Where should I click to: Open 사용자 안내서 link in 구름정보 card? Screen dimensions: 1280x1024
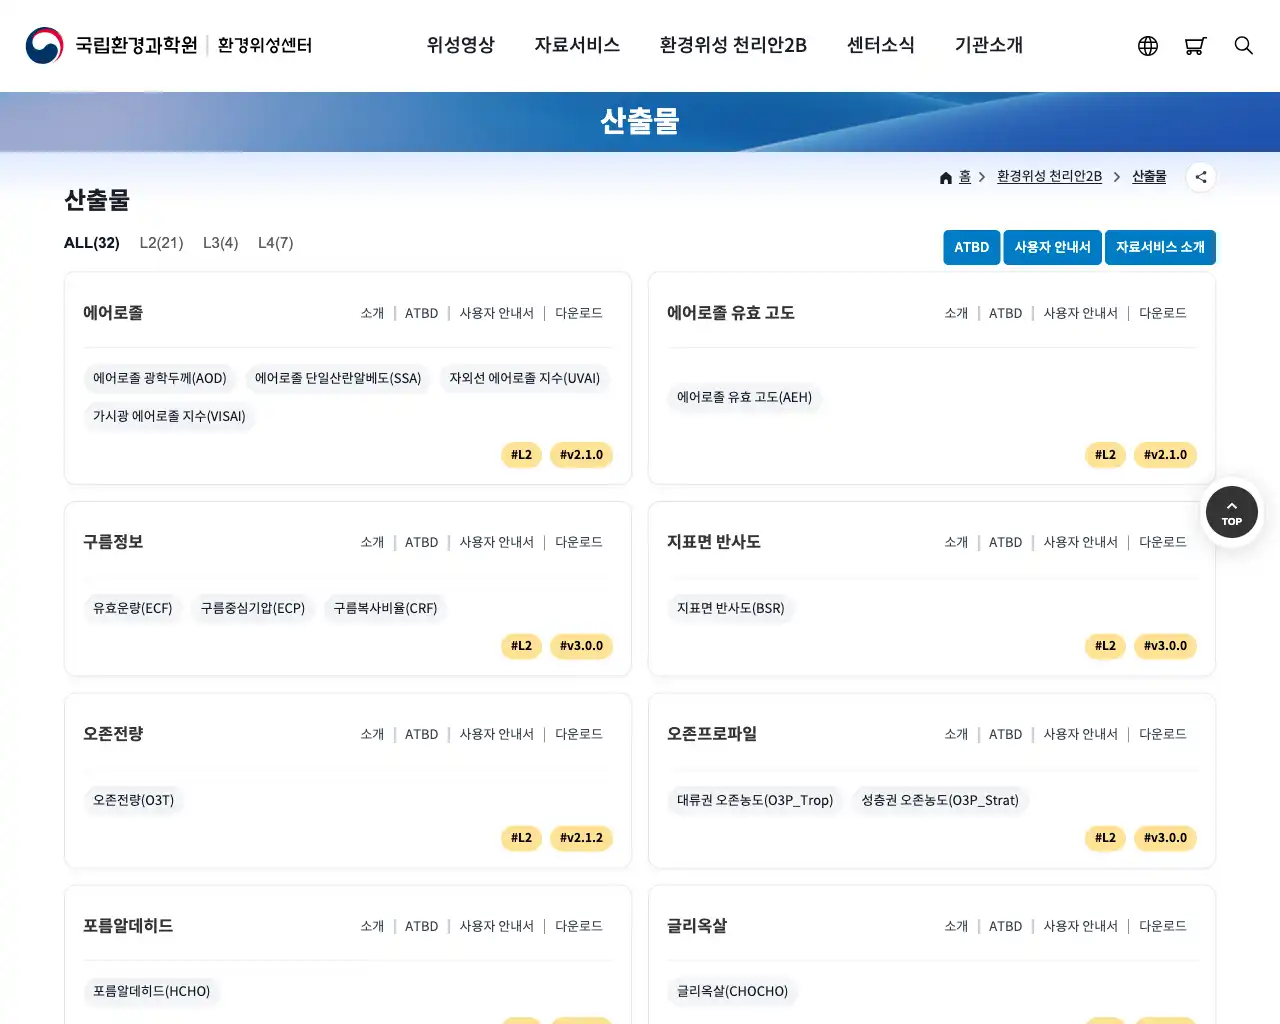point(497,542)
